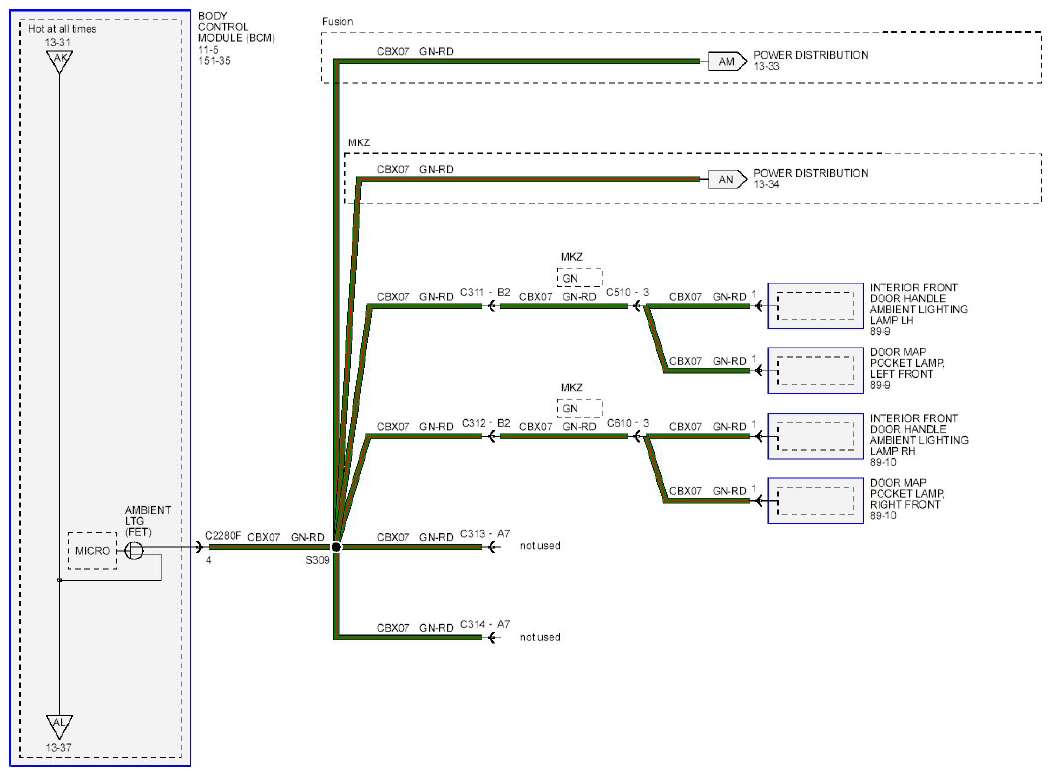
Task: Click connector symbol beside C510 - 3
Action: [637, 306]
